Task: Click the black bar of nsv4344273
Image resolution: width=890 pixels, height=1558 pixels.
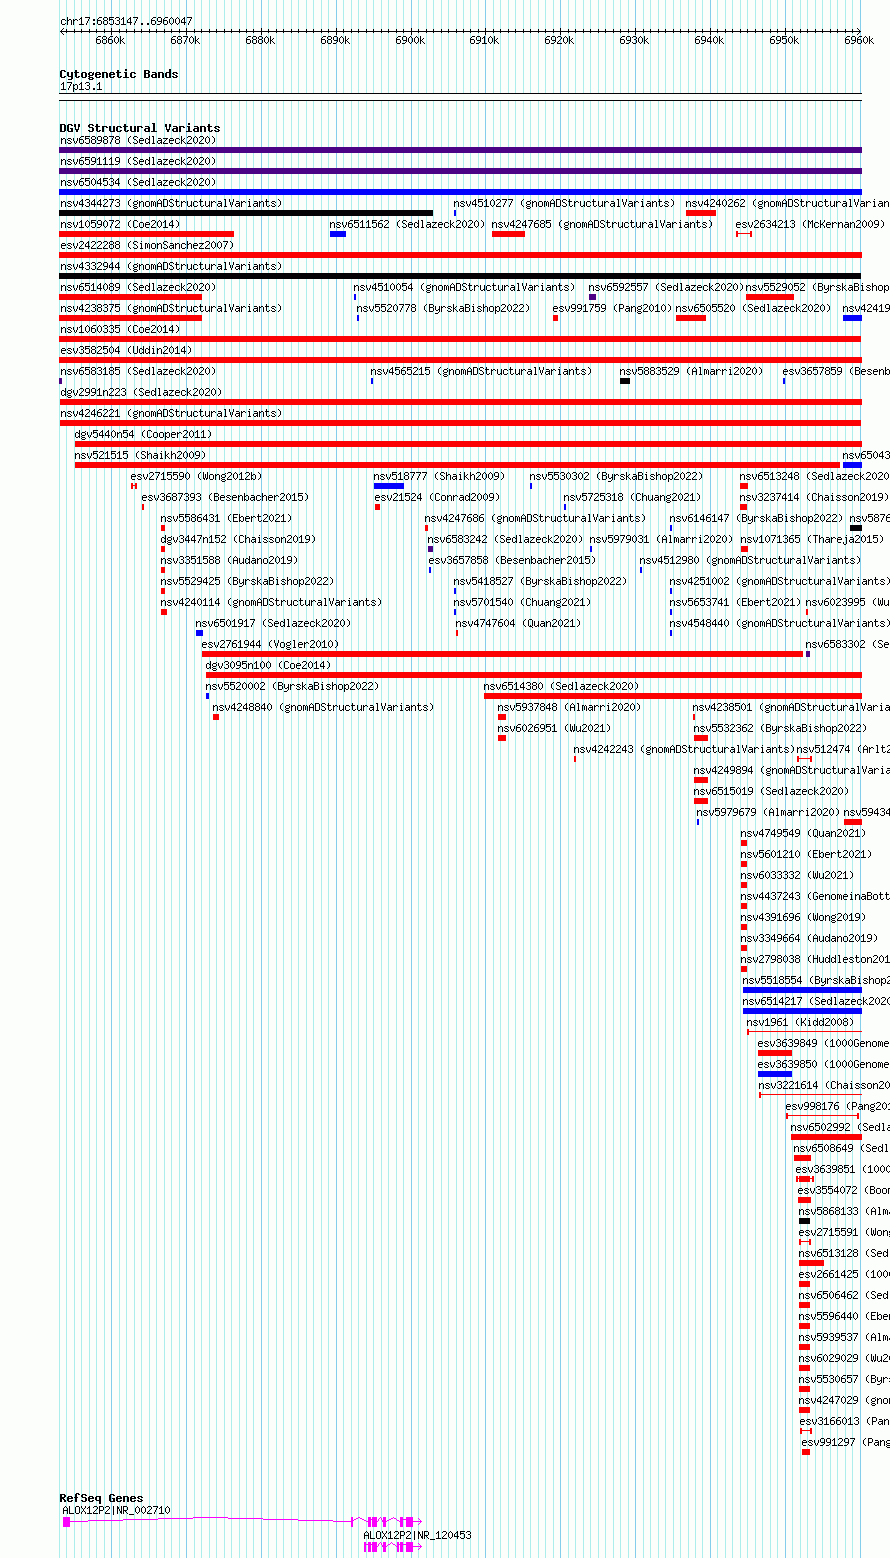Action: click(246, 213)
